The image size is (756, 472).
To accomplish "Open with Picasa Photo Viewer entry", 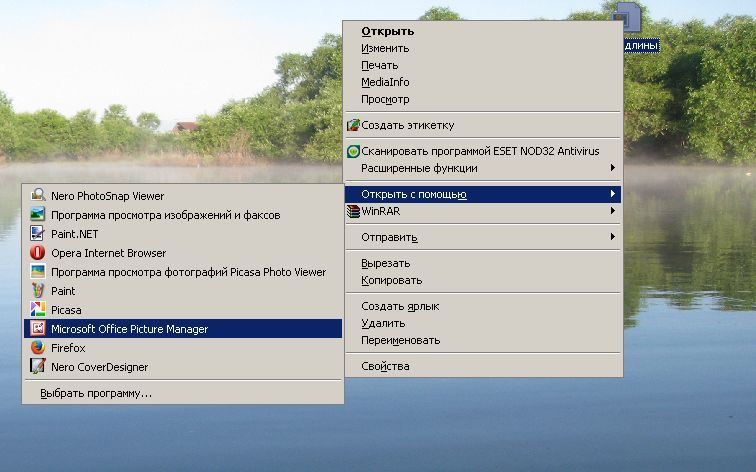I will point(183,272).
